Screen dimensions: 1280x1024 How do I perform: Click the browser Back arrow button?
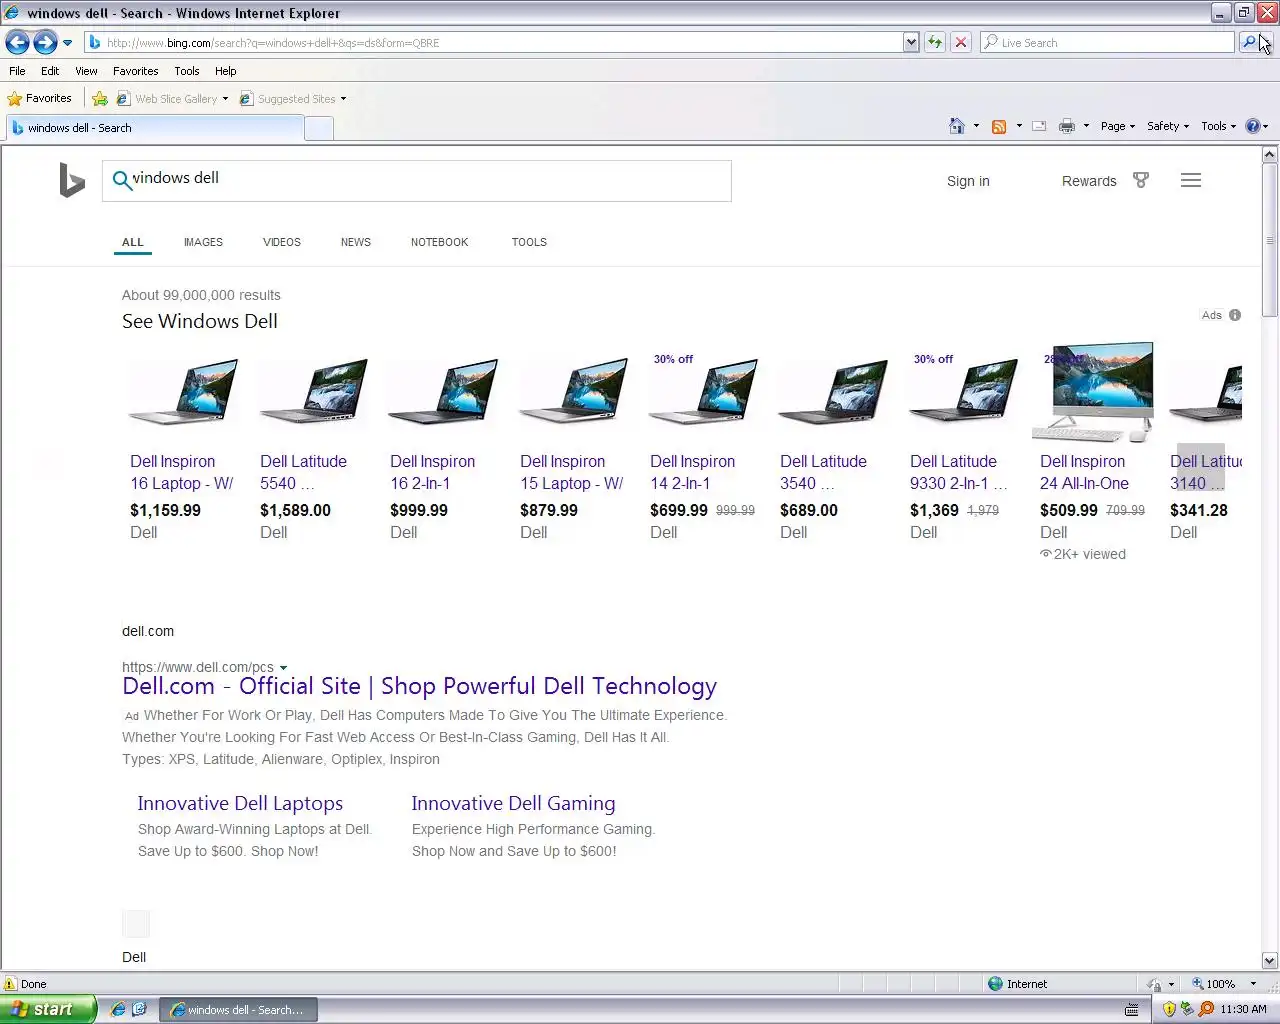pyautogui.click(x=17, y=43)
